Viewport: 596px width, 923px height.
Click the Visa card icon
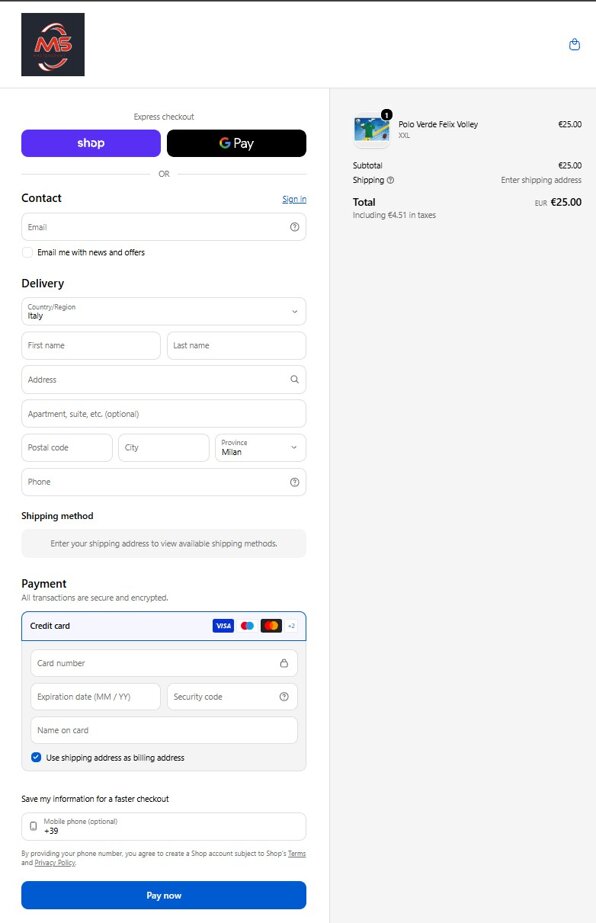tap(223, 626)
